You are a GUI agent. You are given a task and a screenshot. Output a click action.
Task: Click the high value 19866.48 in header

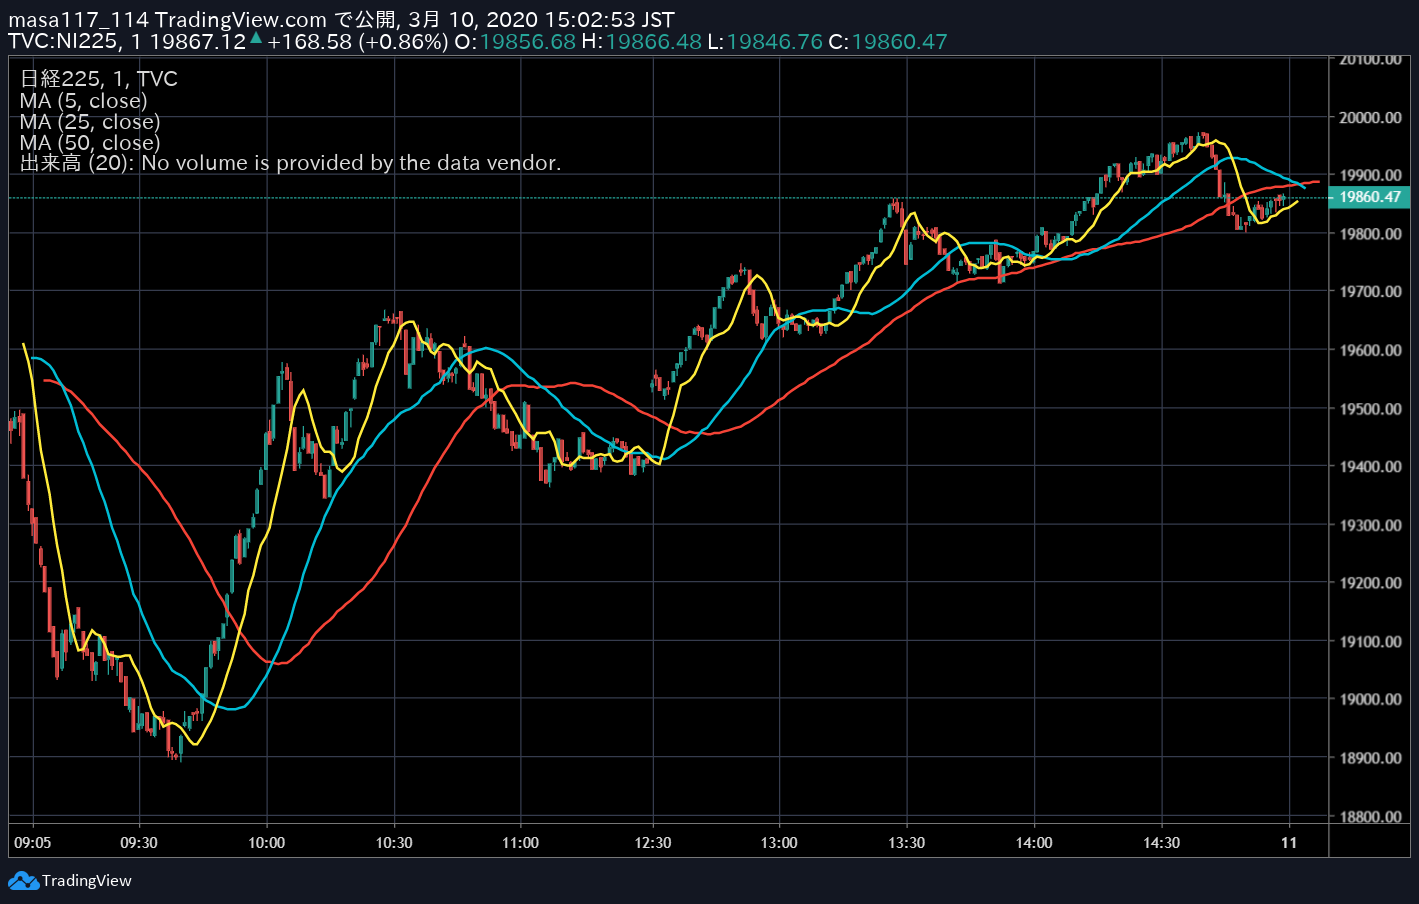[654, 42]
